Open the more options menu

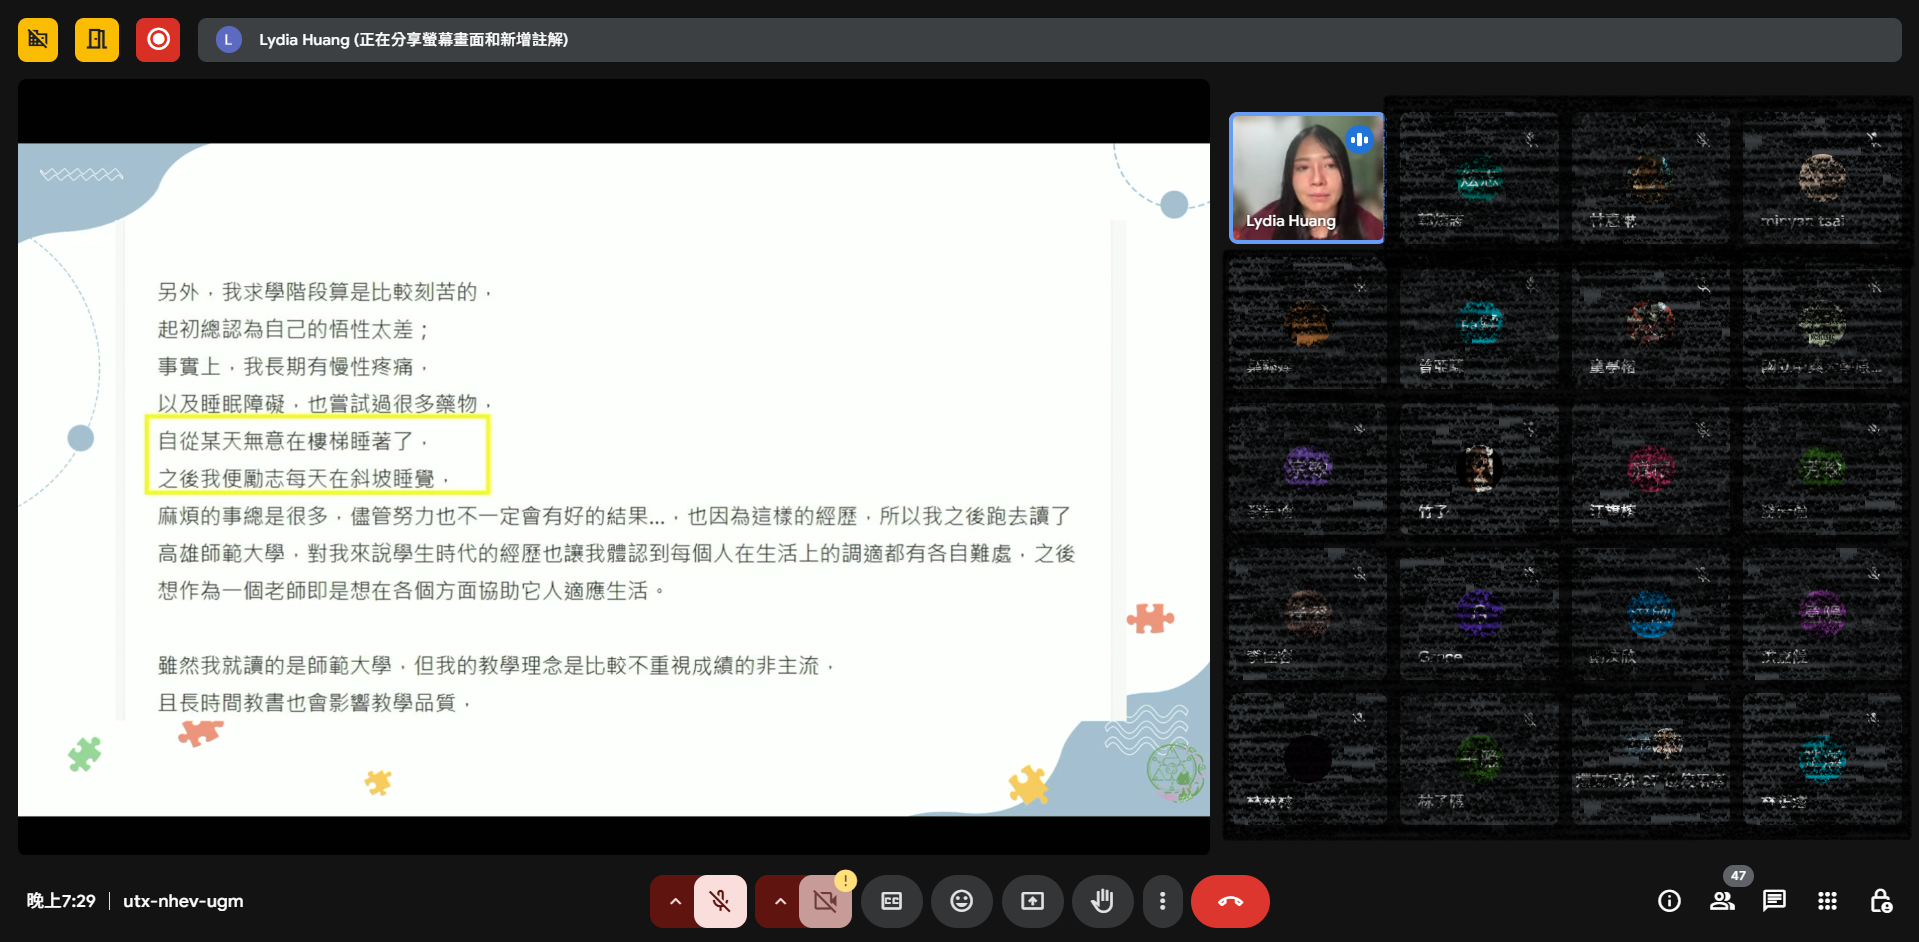pos(1162,901)
